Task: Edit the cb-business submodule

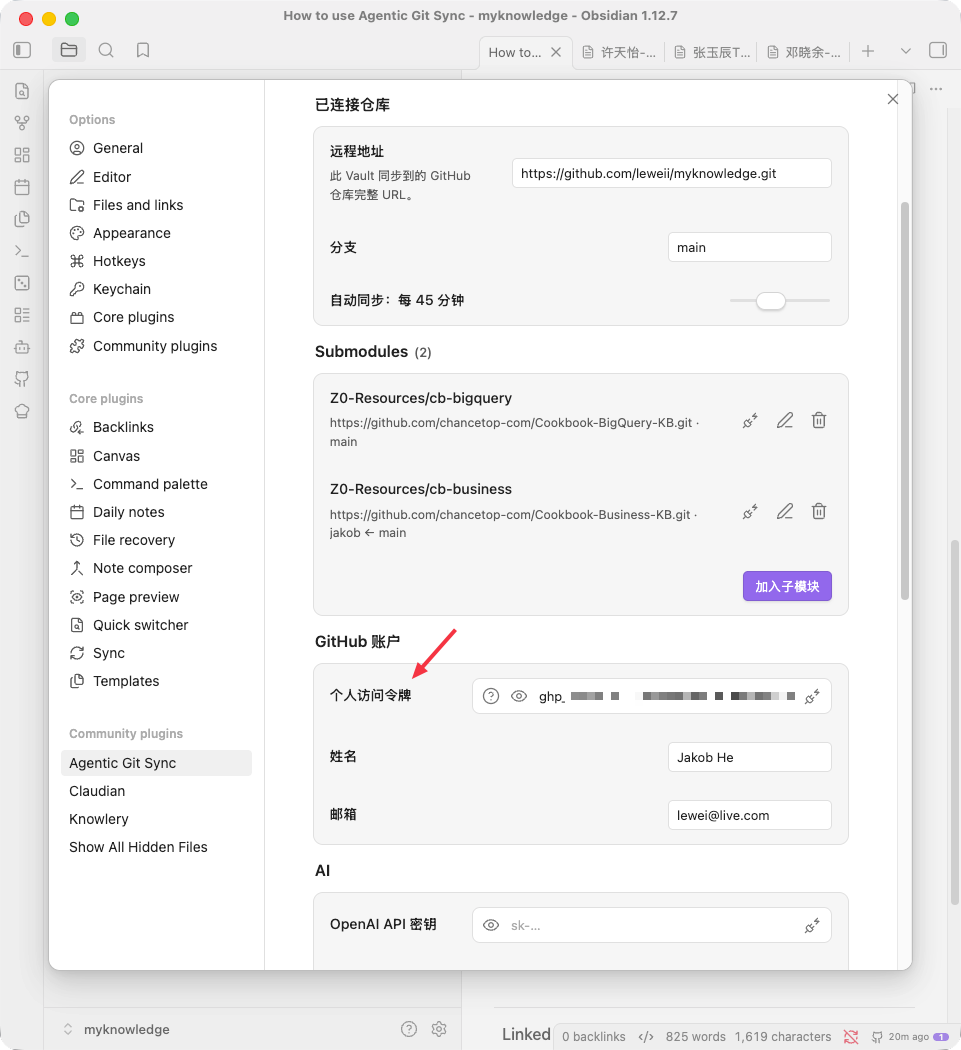Action: click(785, 512)
